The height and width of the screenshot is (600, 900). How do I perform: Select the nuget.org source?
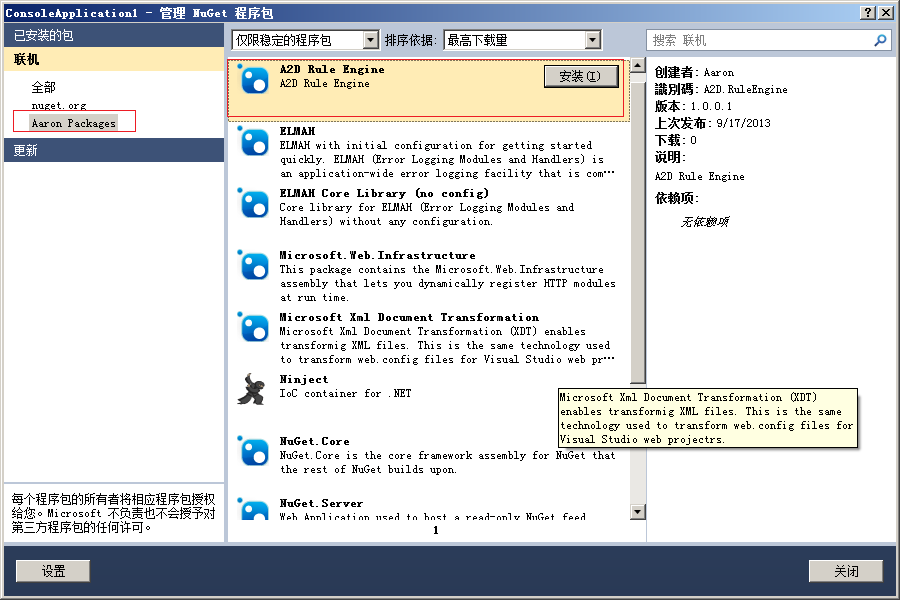click(59, 106)
